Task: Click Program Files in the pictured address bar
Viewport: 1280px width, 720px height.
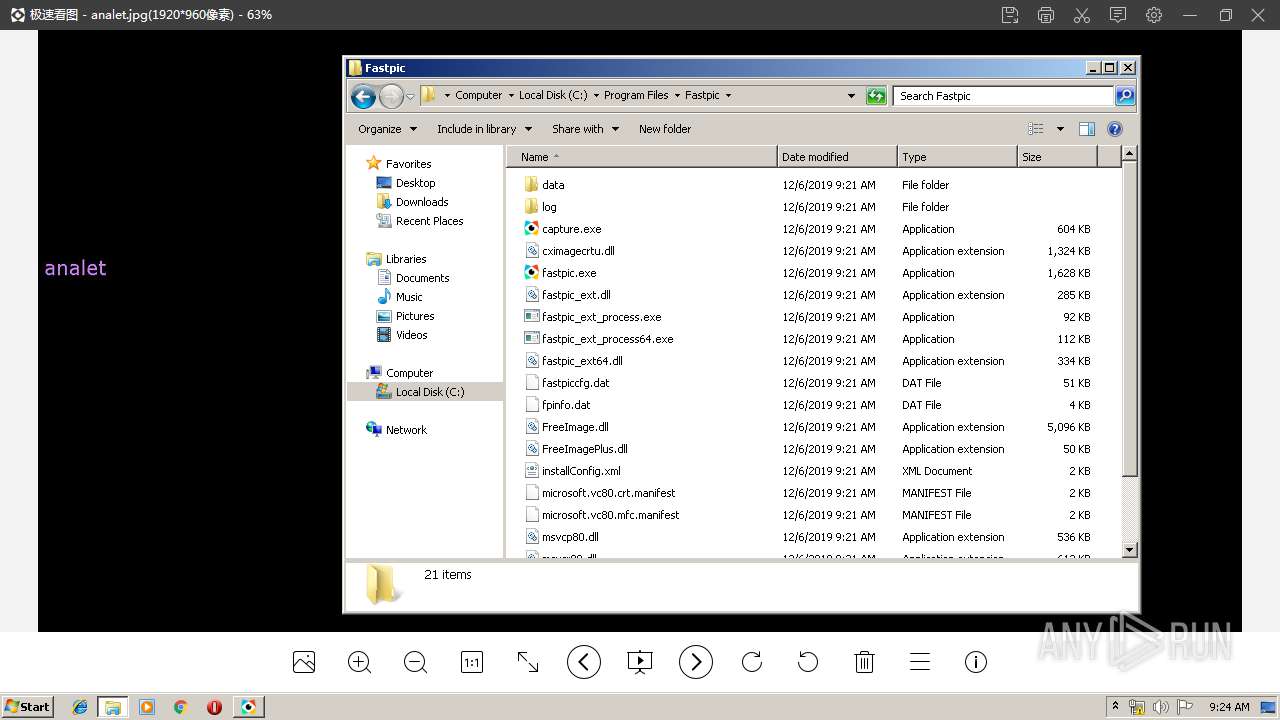Action: (x=636, y=96)
